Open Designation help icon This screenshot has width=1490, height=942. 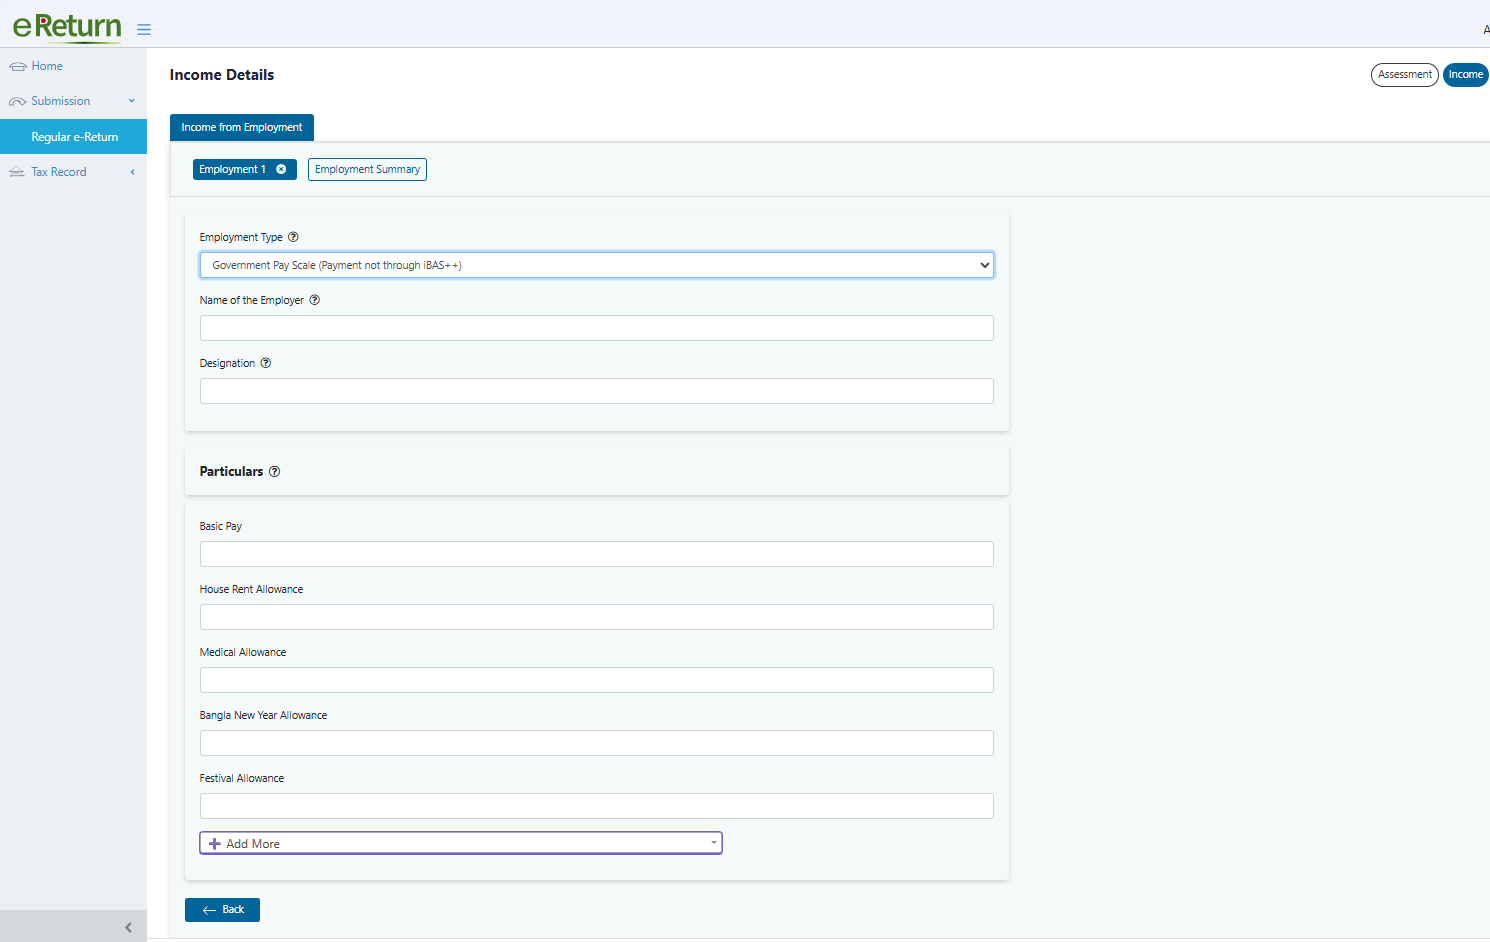(266, 363)
